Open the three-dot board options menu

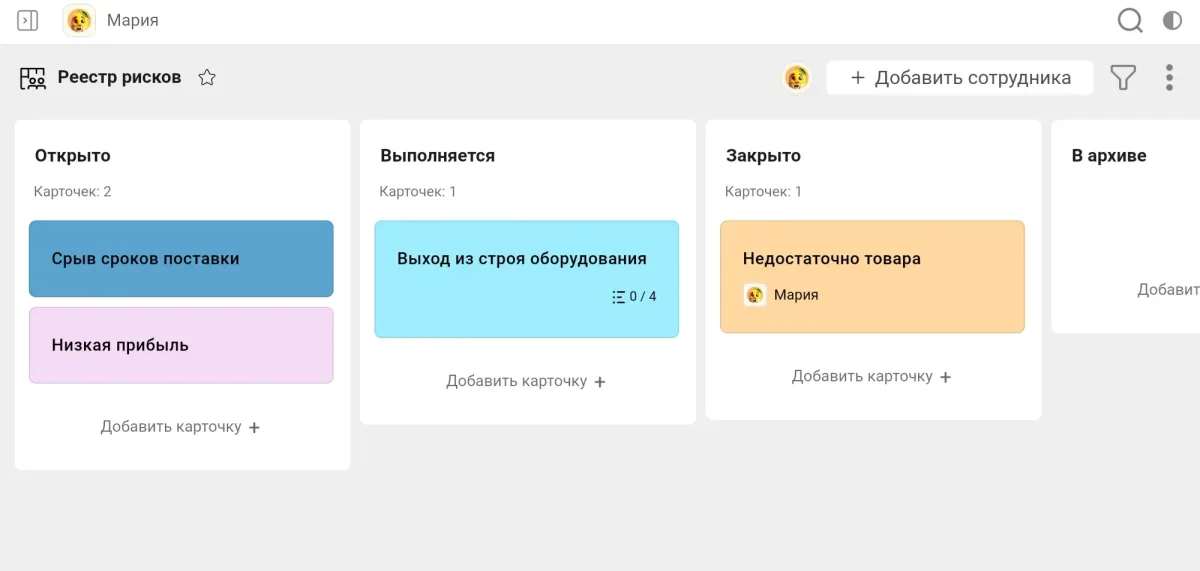coord(1169,78)
